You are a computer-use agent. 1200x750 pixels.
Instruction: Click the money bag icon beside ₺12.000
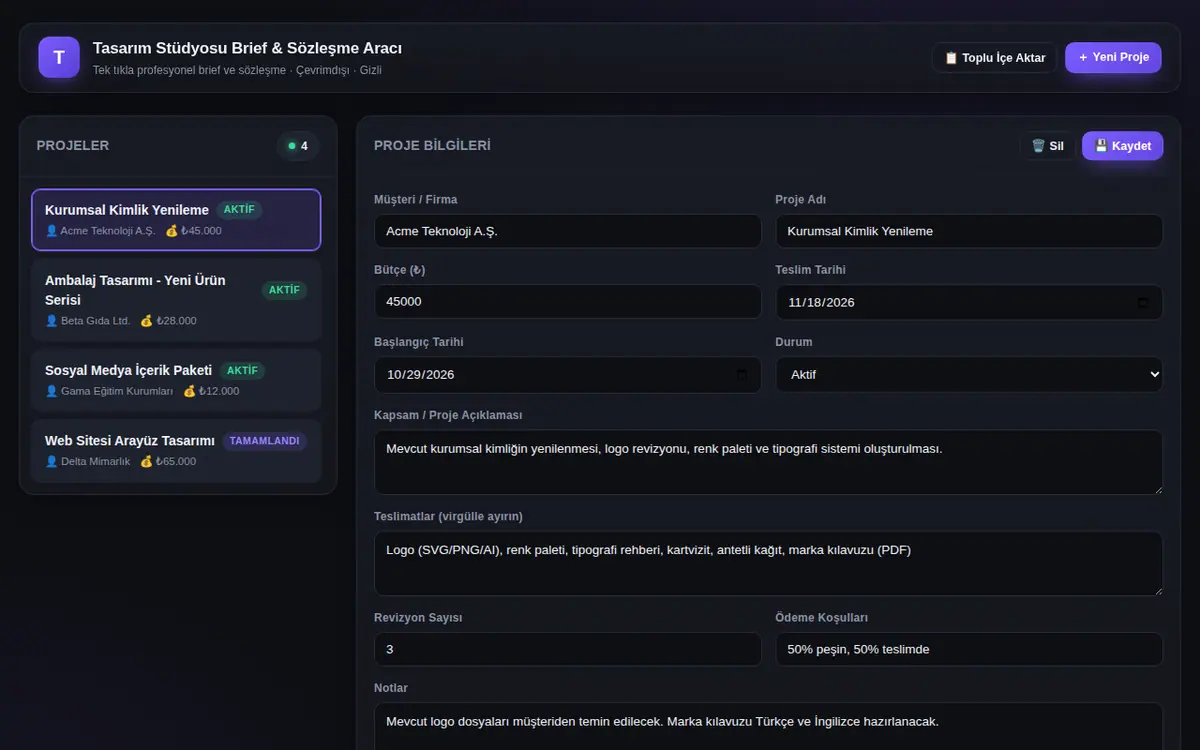pyautogui.click(x=189, y=391)
